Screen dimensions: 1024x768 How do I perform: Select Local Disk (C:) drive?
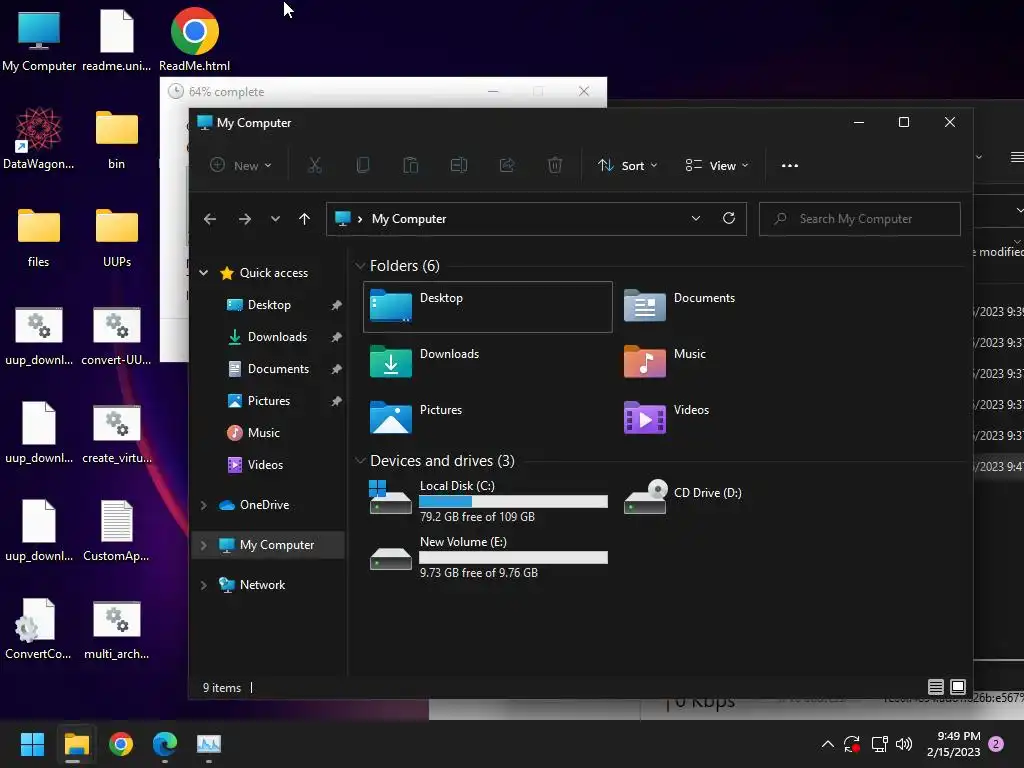(488, 501)
